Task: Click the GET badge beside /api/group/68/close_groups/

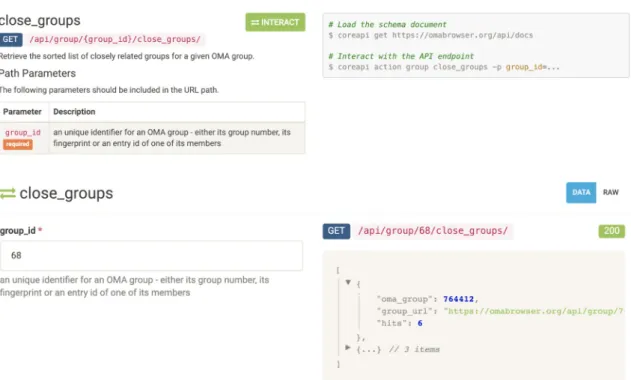Action: [x=336, y=231]
